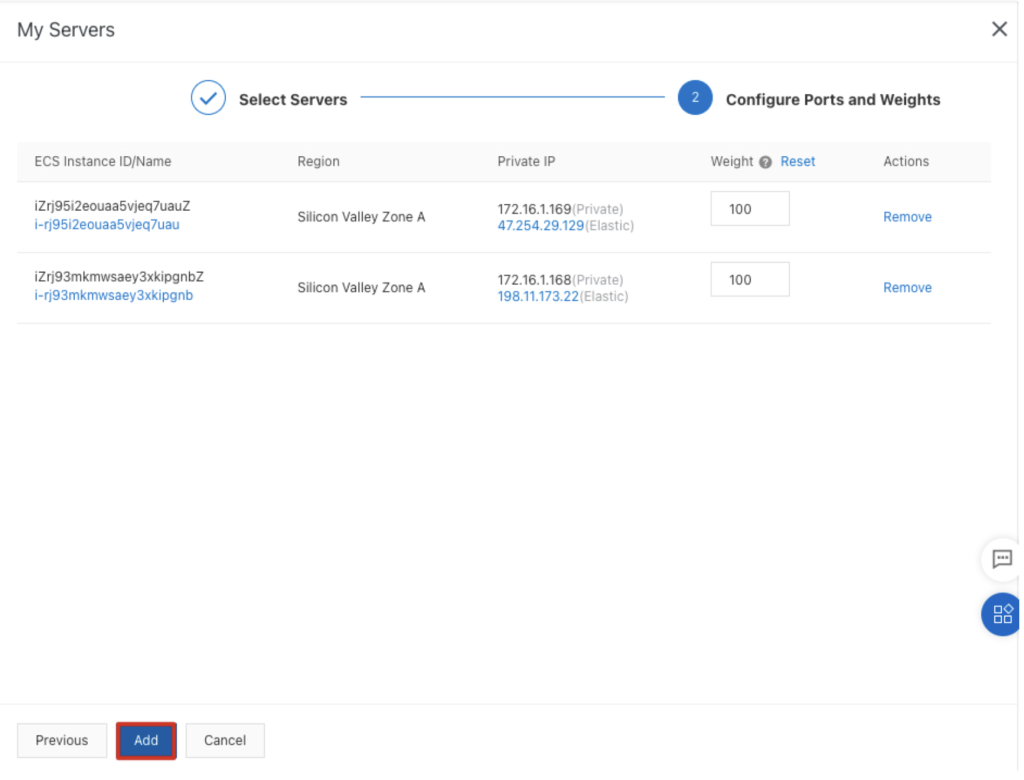Image resolution: width=1024 pixels, height=780 pixels.
Task: Click the Actions column header
Action: tap(906, 161)
